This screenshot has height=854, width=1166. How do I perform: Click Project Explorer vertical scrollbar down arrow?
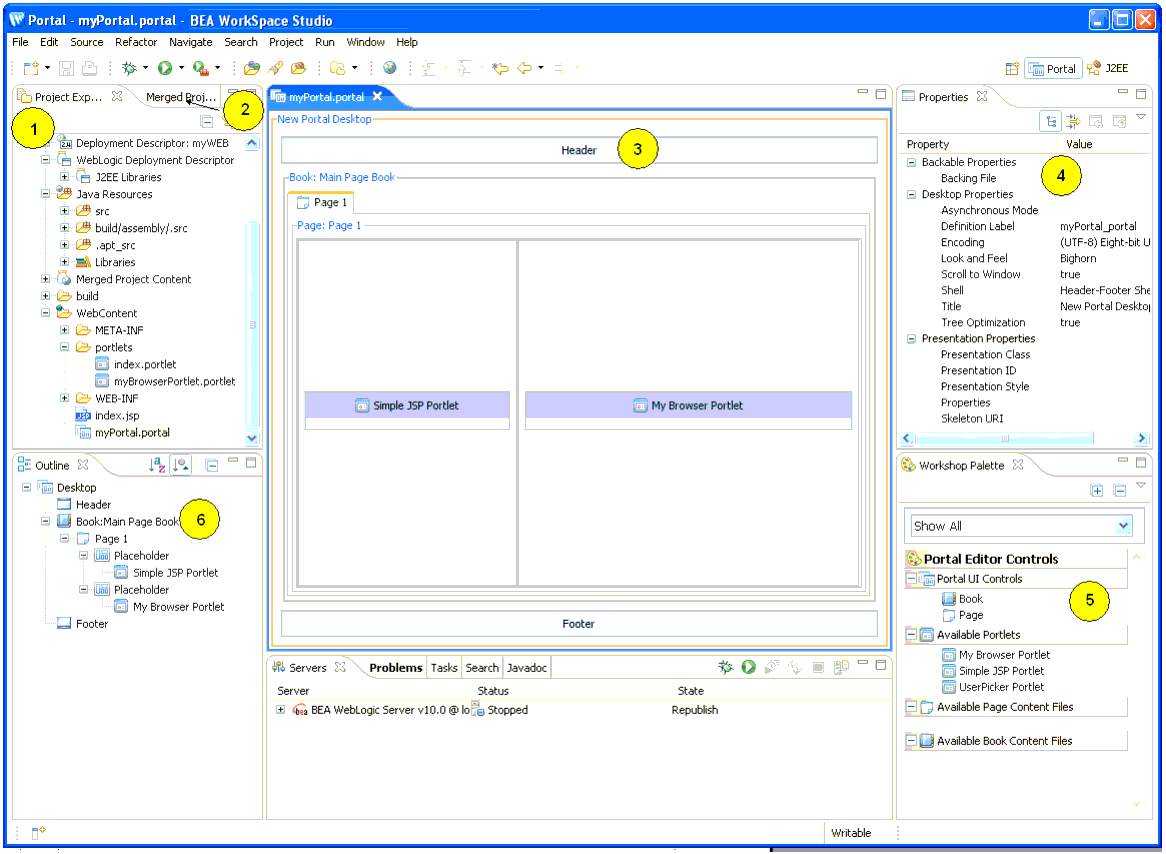[x=251, y=438]
